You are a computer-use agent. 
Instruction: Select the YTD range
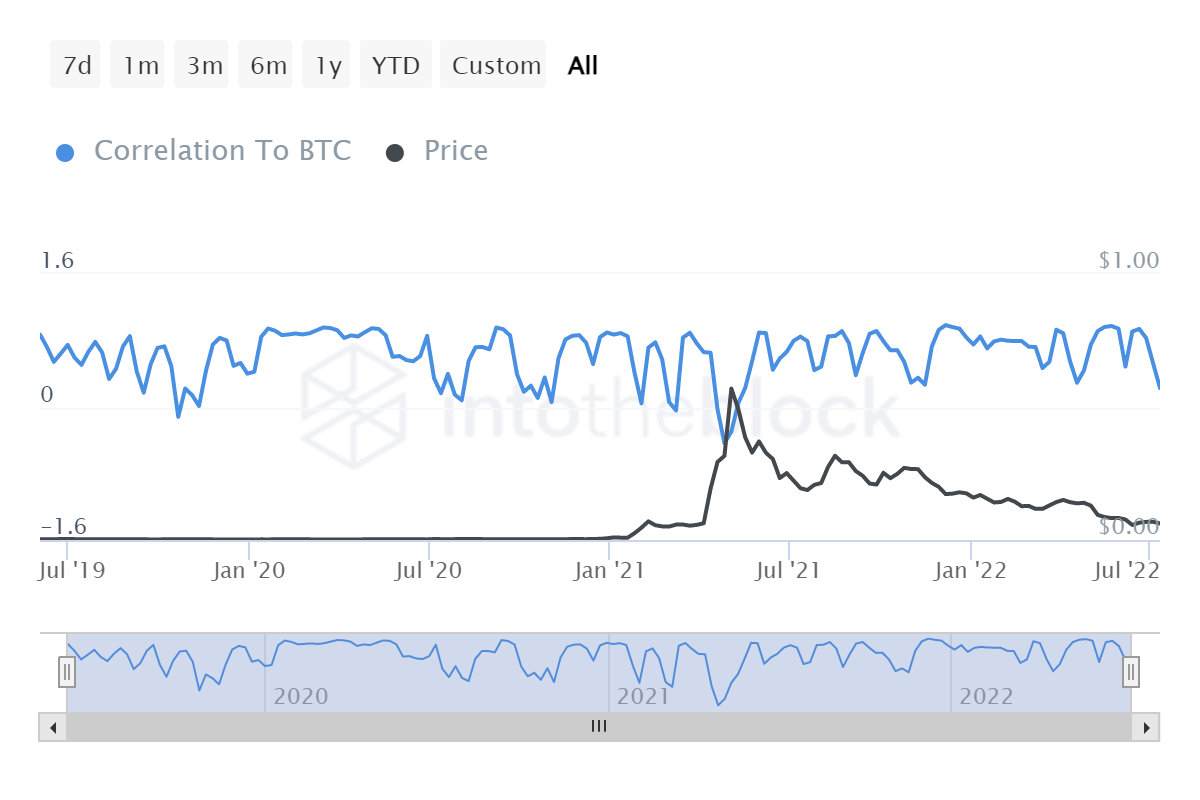(x=395, y=64)
